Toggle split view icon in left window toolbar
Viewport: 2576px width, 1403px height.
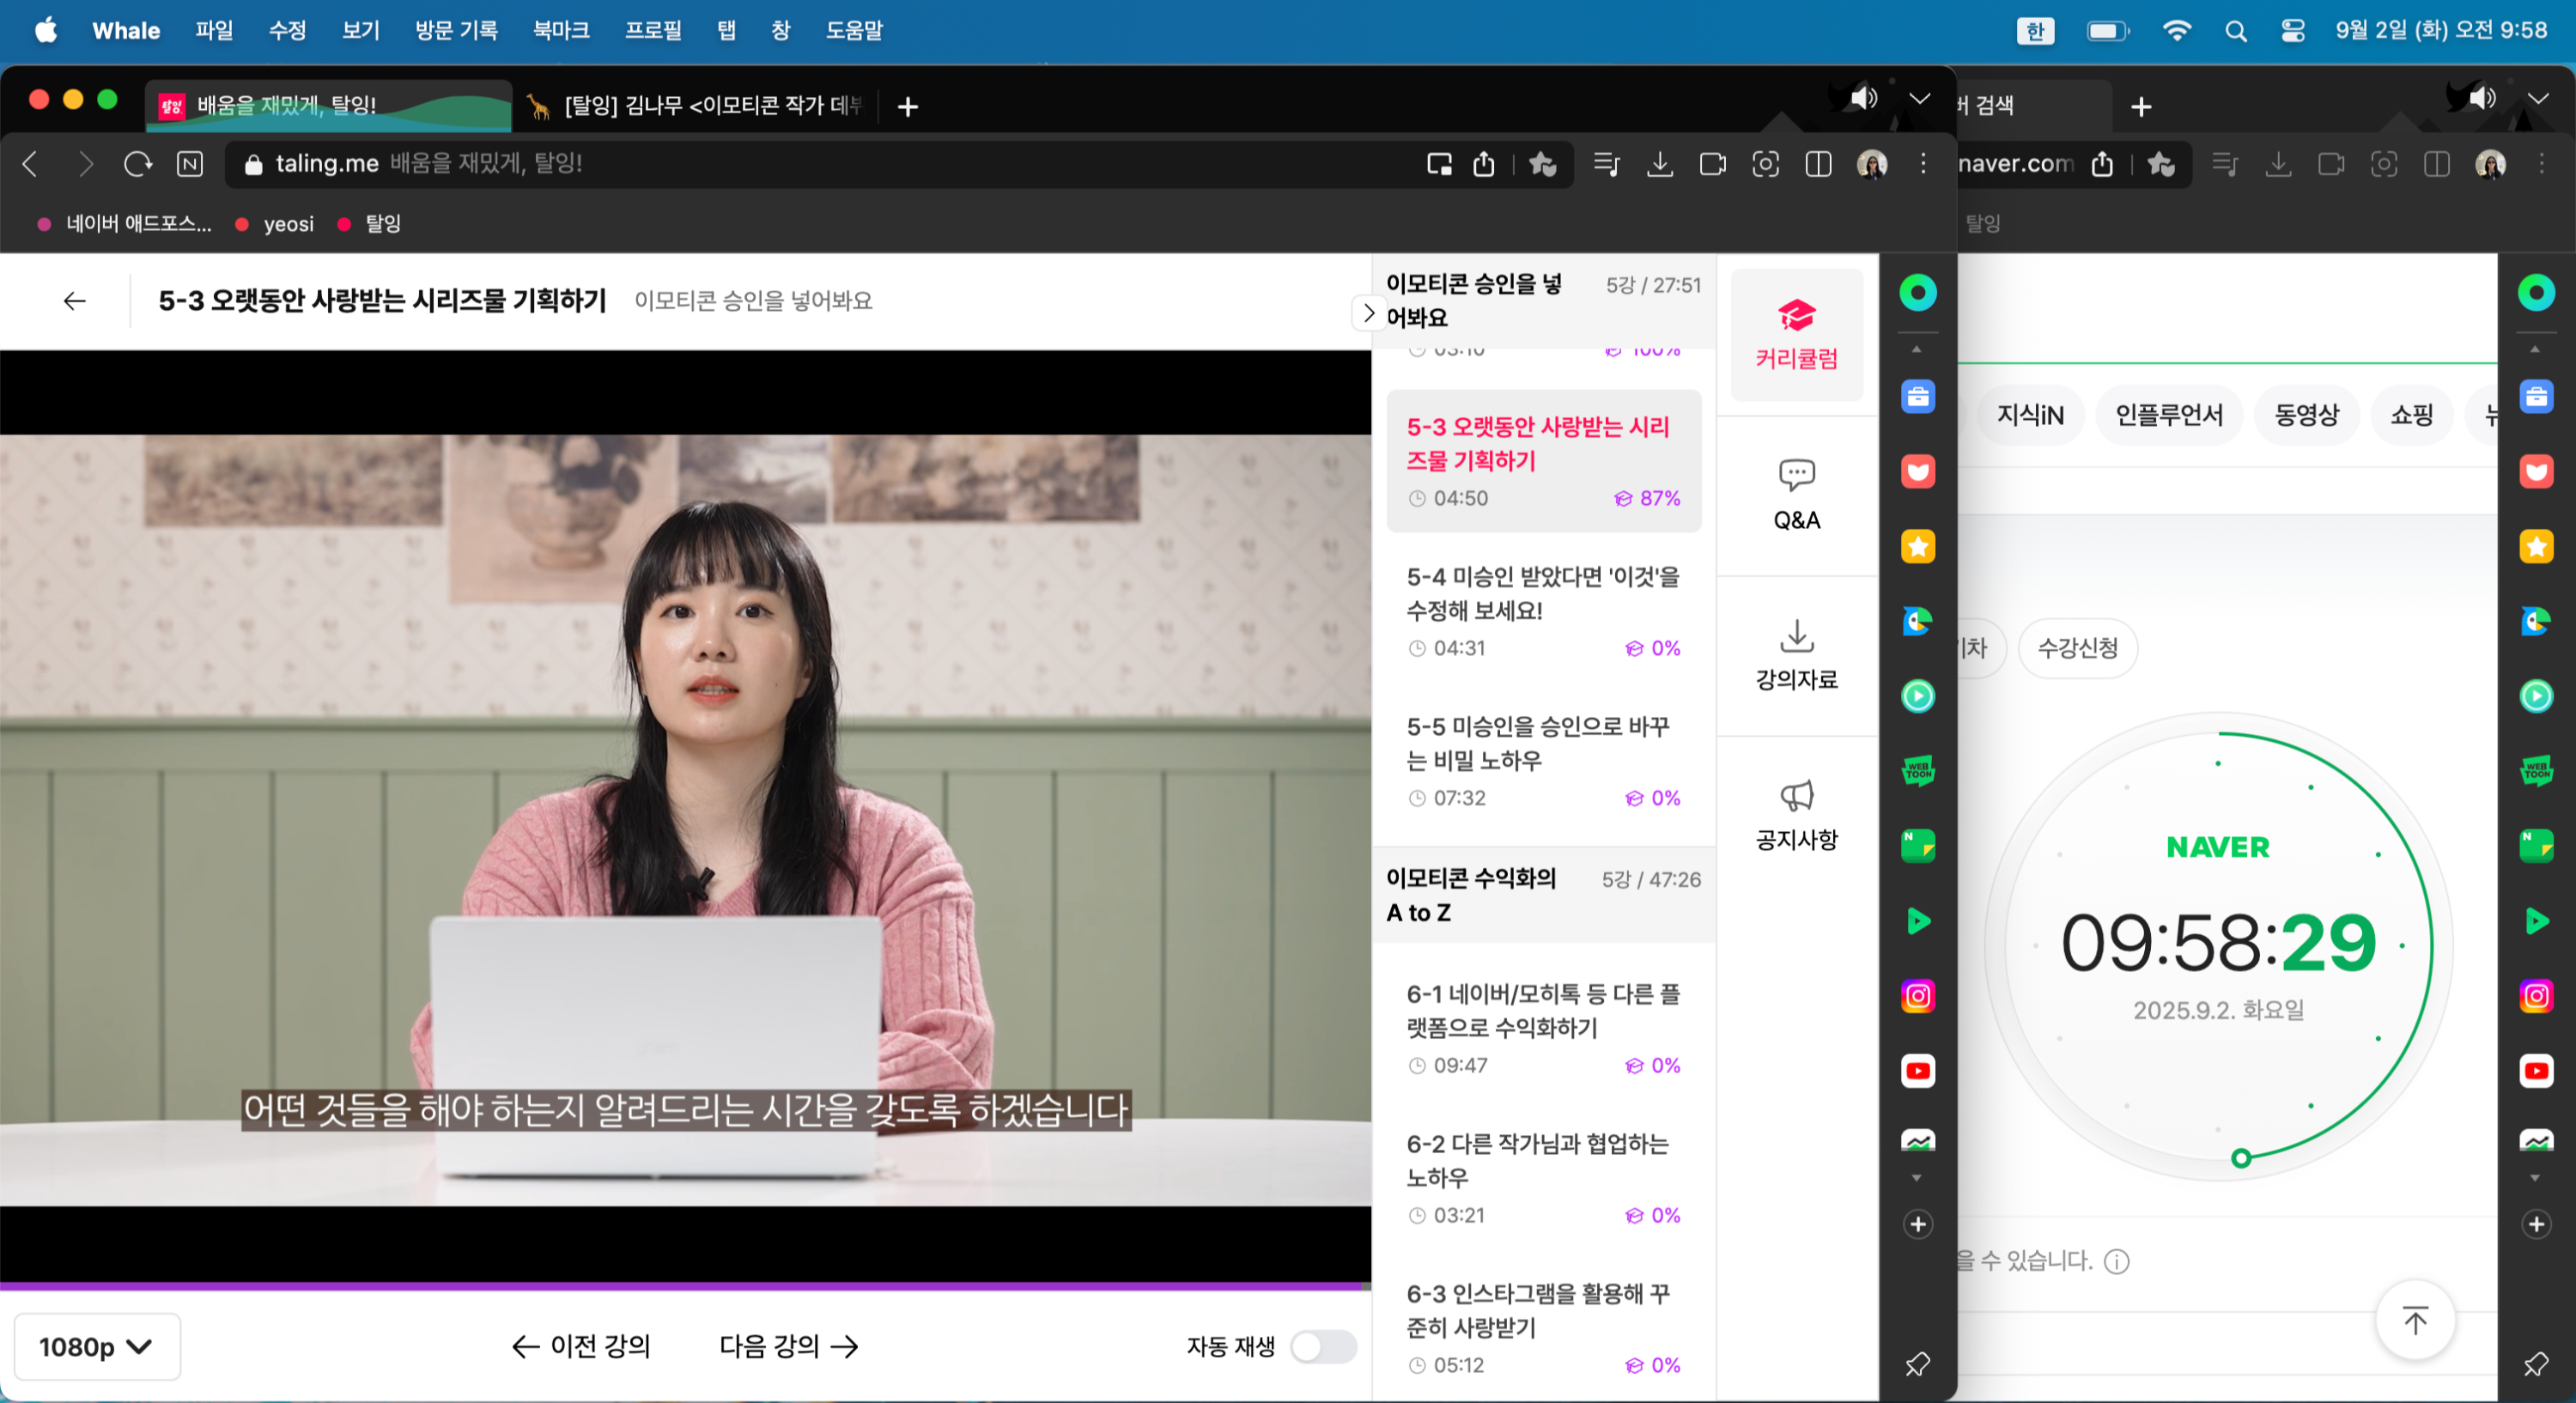pos(1818,164)
